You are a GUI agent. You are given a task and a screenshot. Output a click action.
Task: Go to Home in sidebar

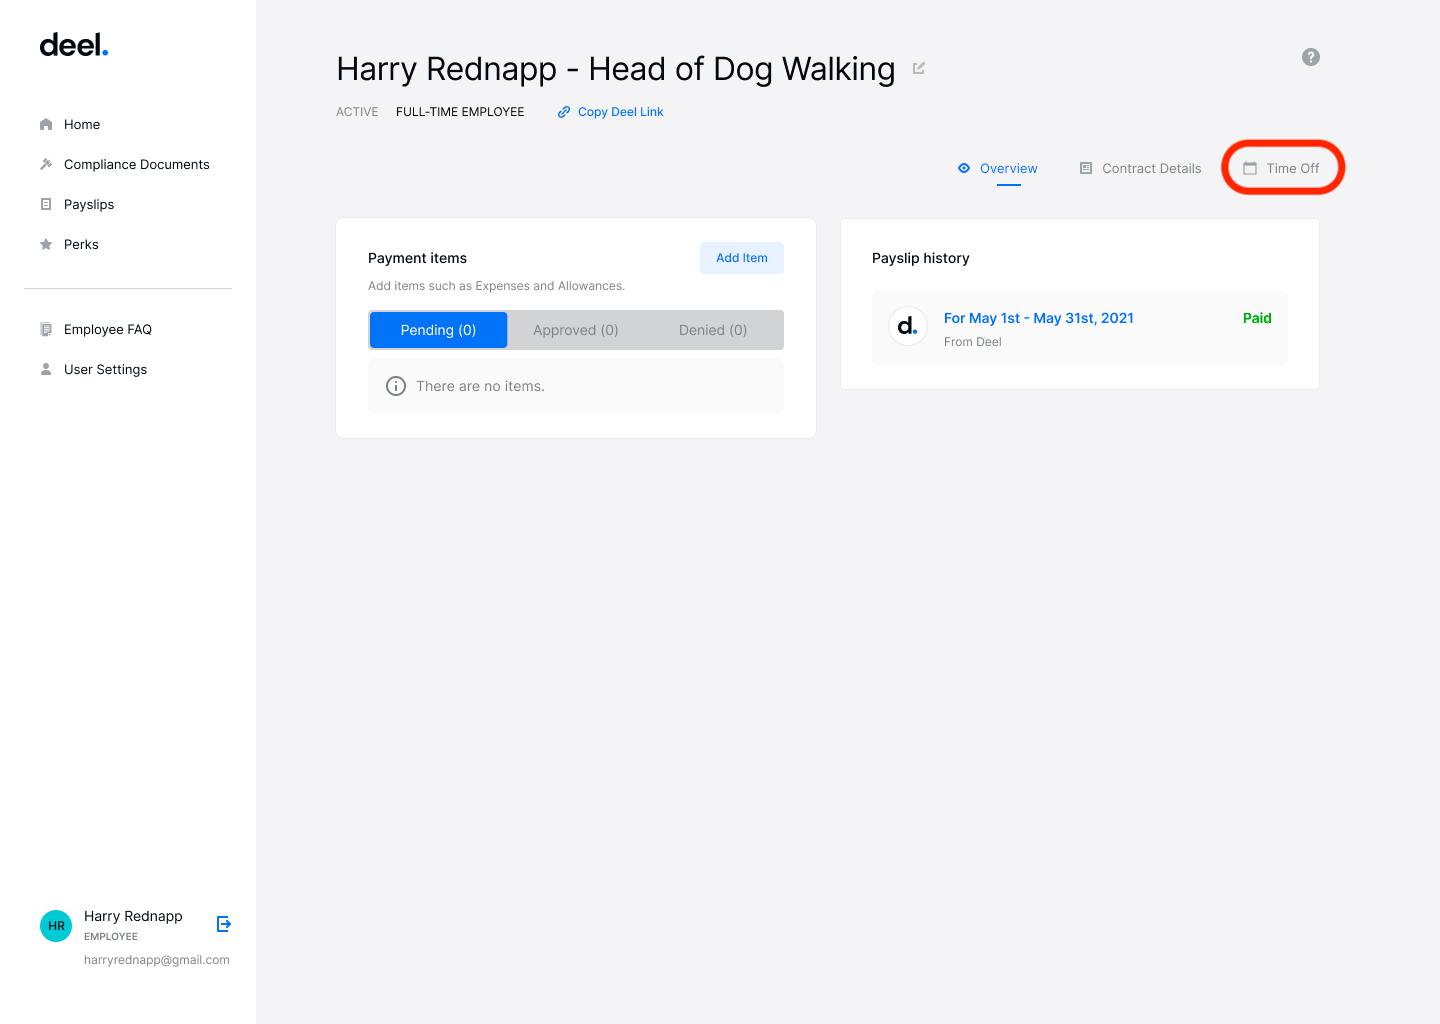pos(82,125)
